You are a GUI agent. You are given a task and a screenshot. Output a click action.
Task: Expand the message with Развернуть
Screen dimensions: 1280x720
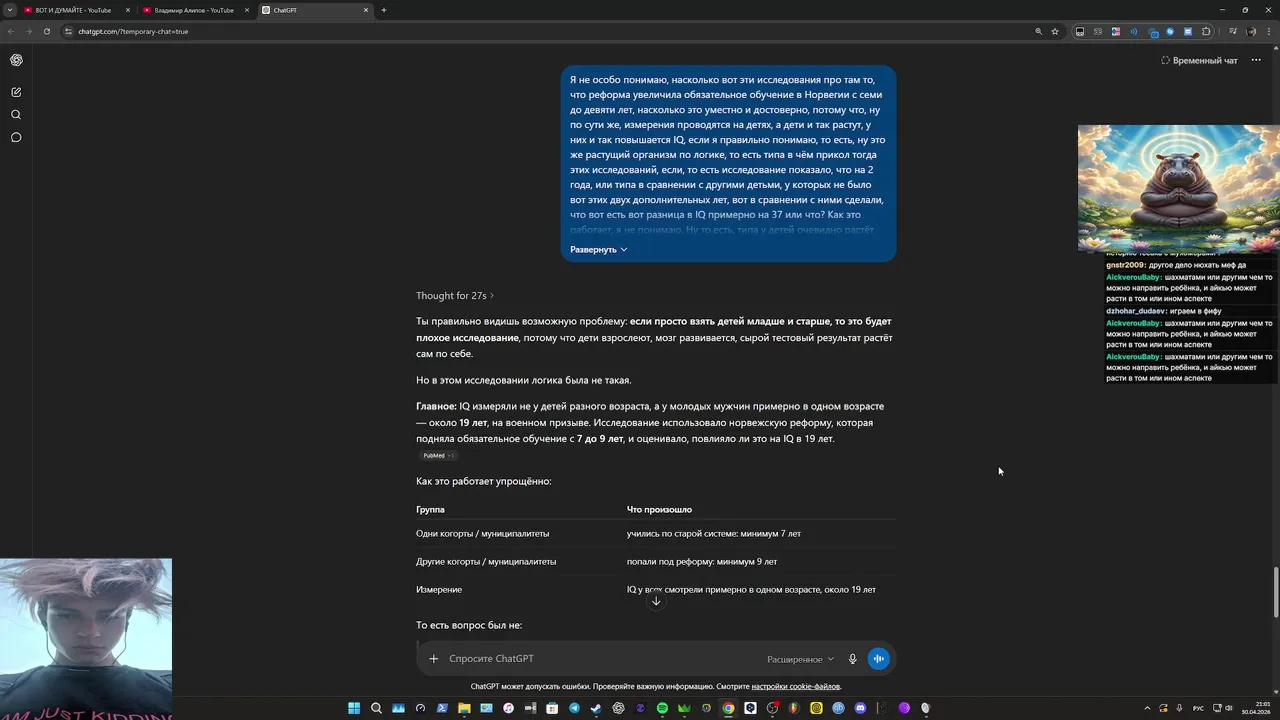point(598,249)
